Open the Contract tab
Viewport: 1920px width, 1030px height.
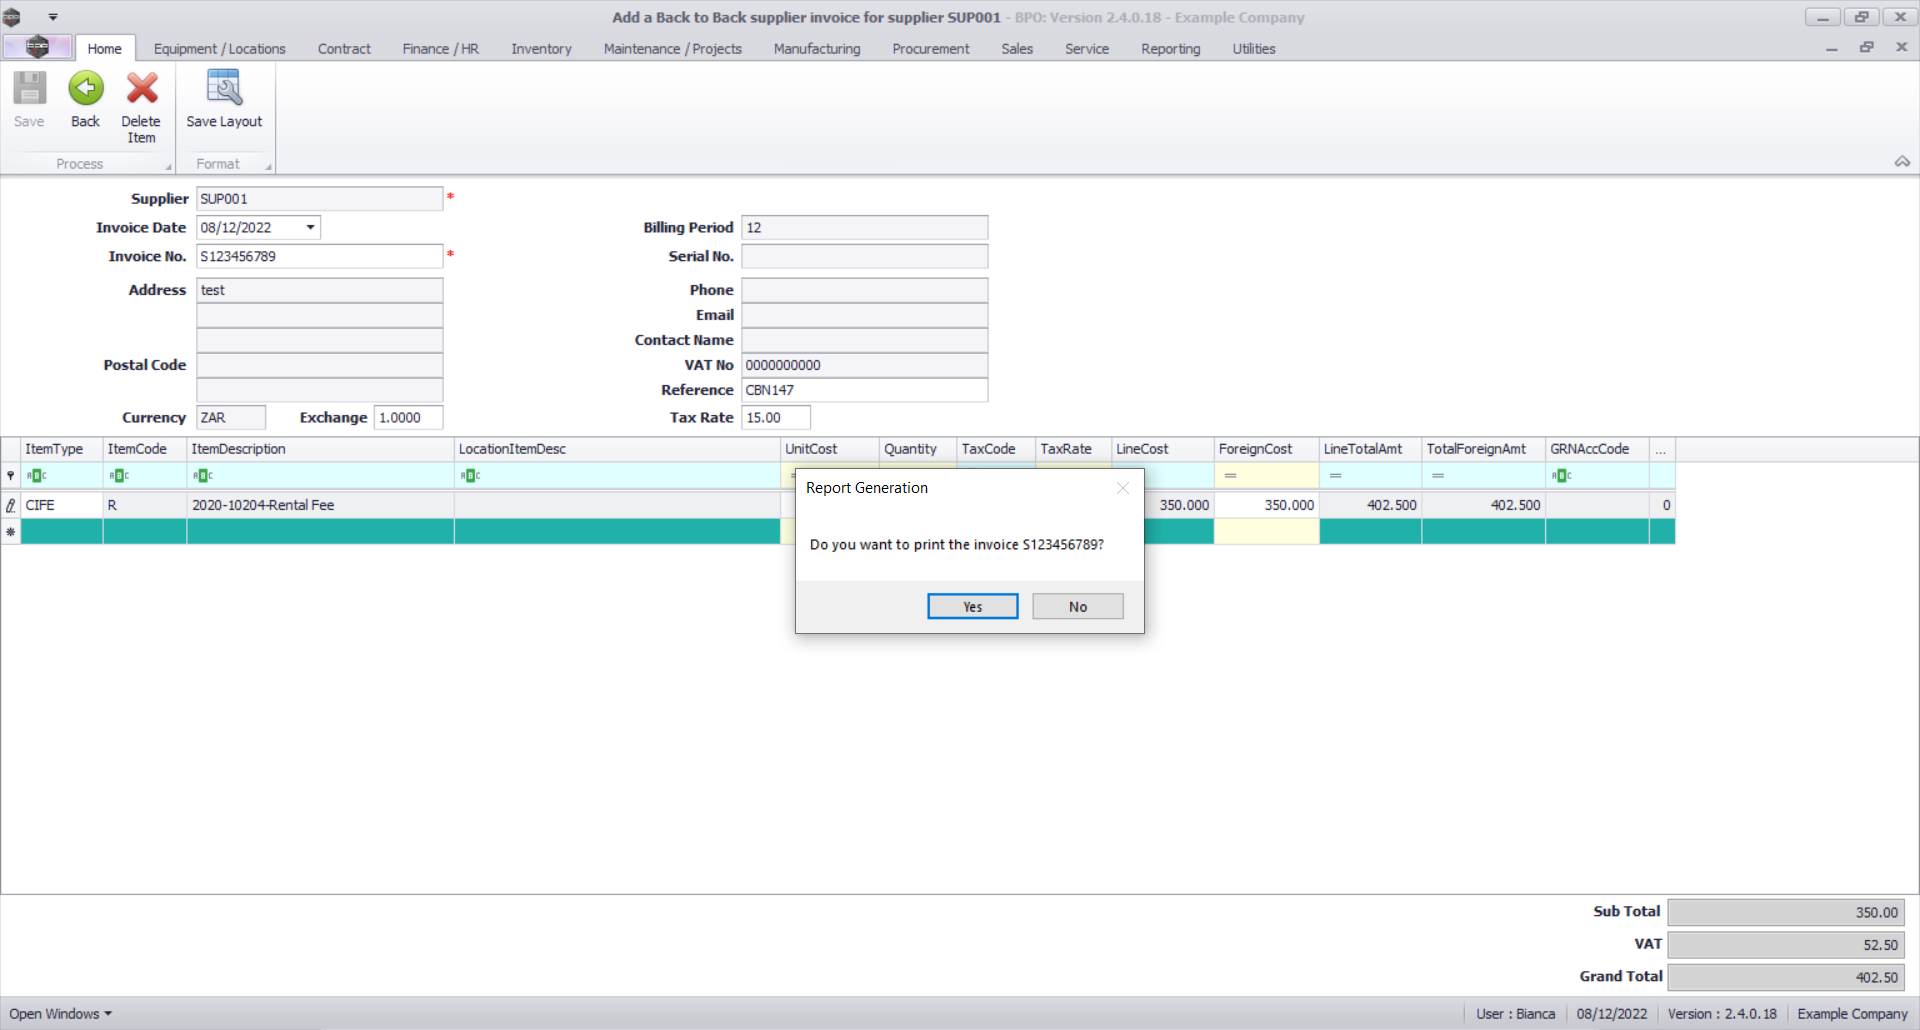pyautogui.click(x=344, y=49)
